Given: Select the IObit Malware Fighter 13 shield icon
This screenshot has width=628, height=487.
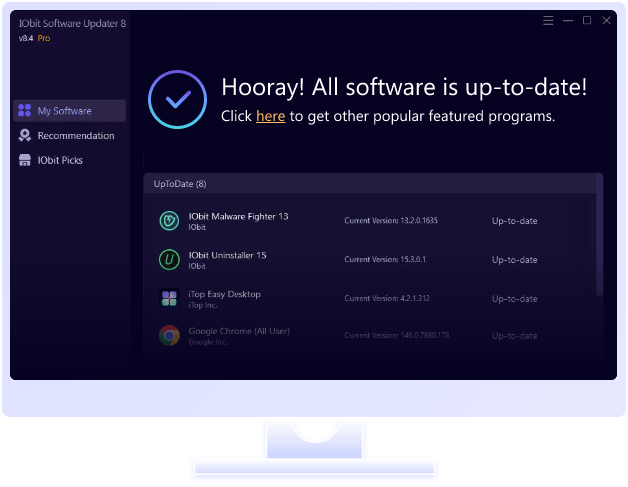Looking at the screenshot, I should (x=169, y=221).
